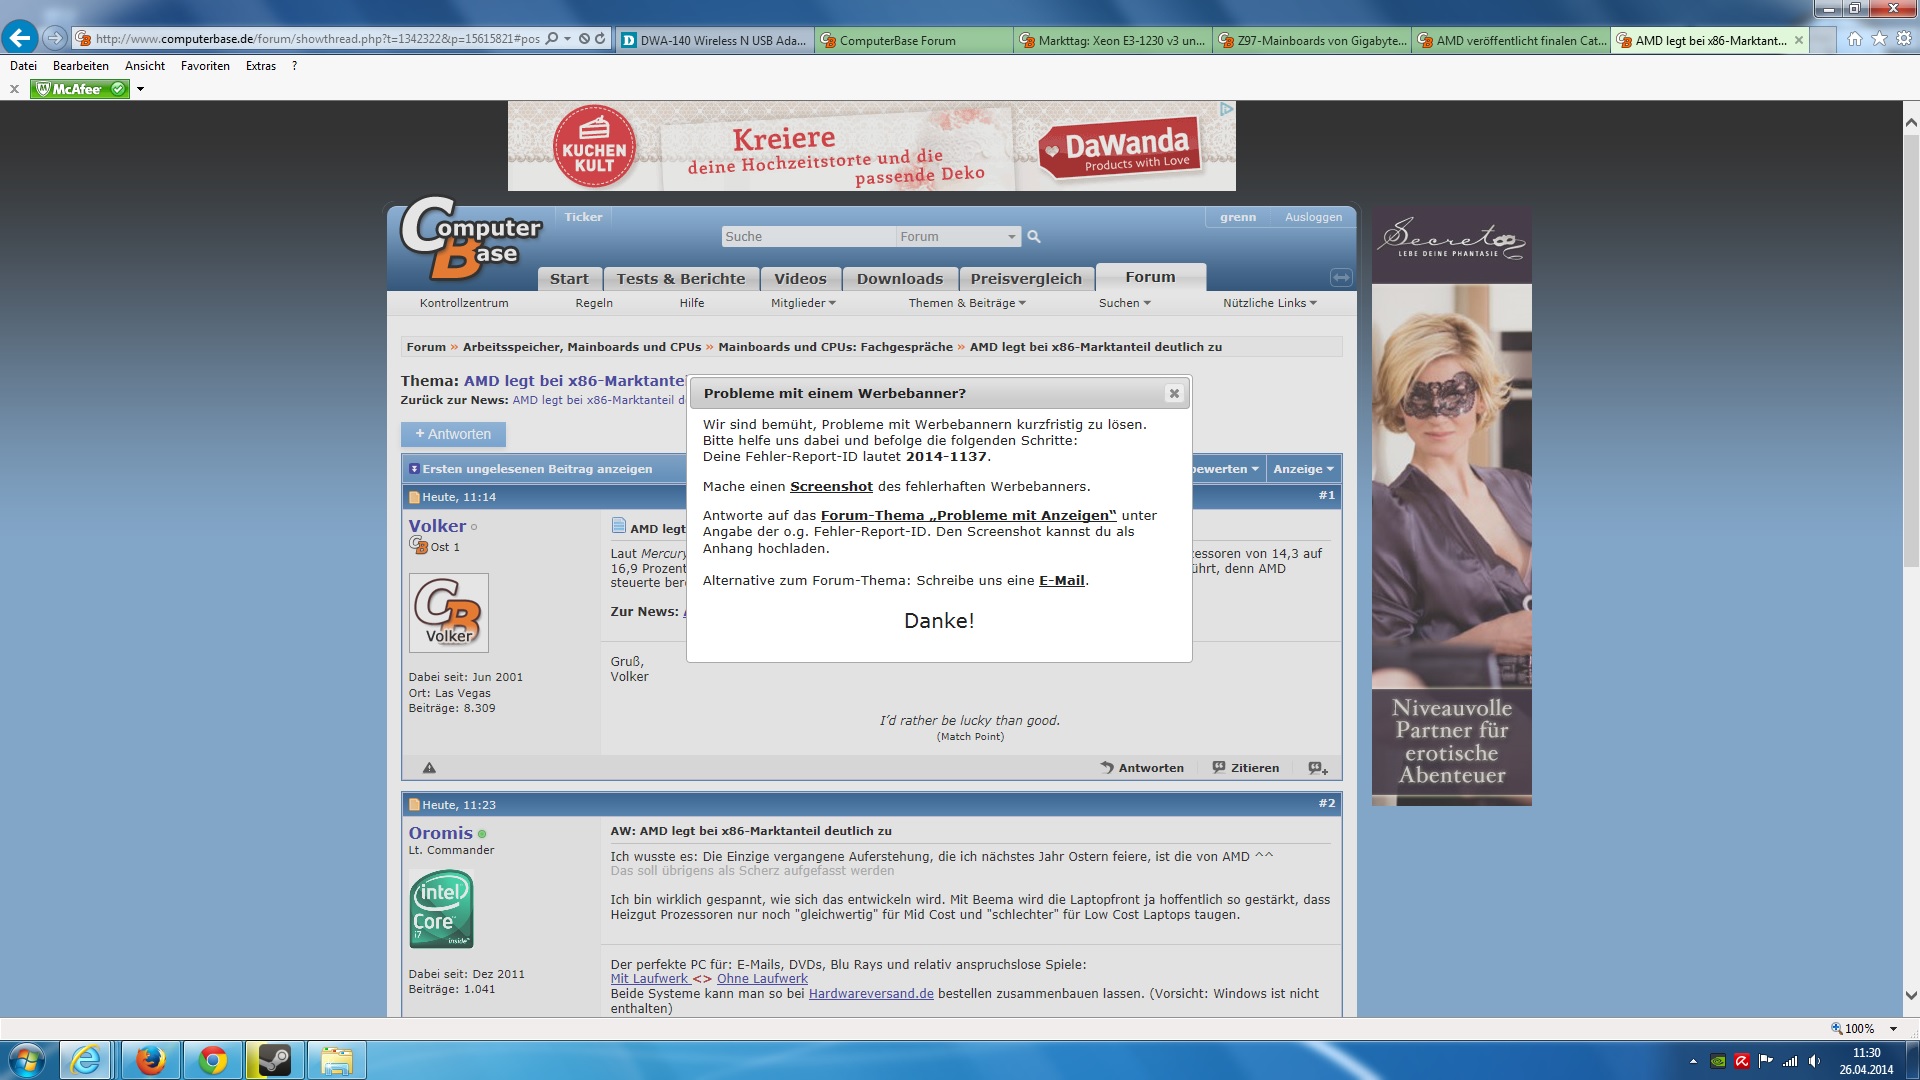Expand the Forum search scope dropdown

pos(1011,237)
